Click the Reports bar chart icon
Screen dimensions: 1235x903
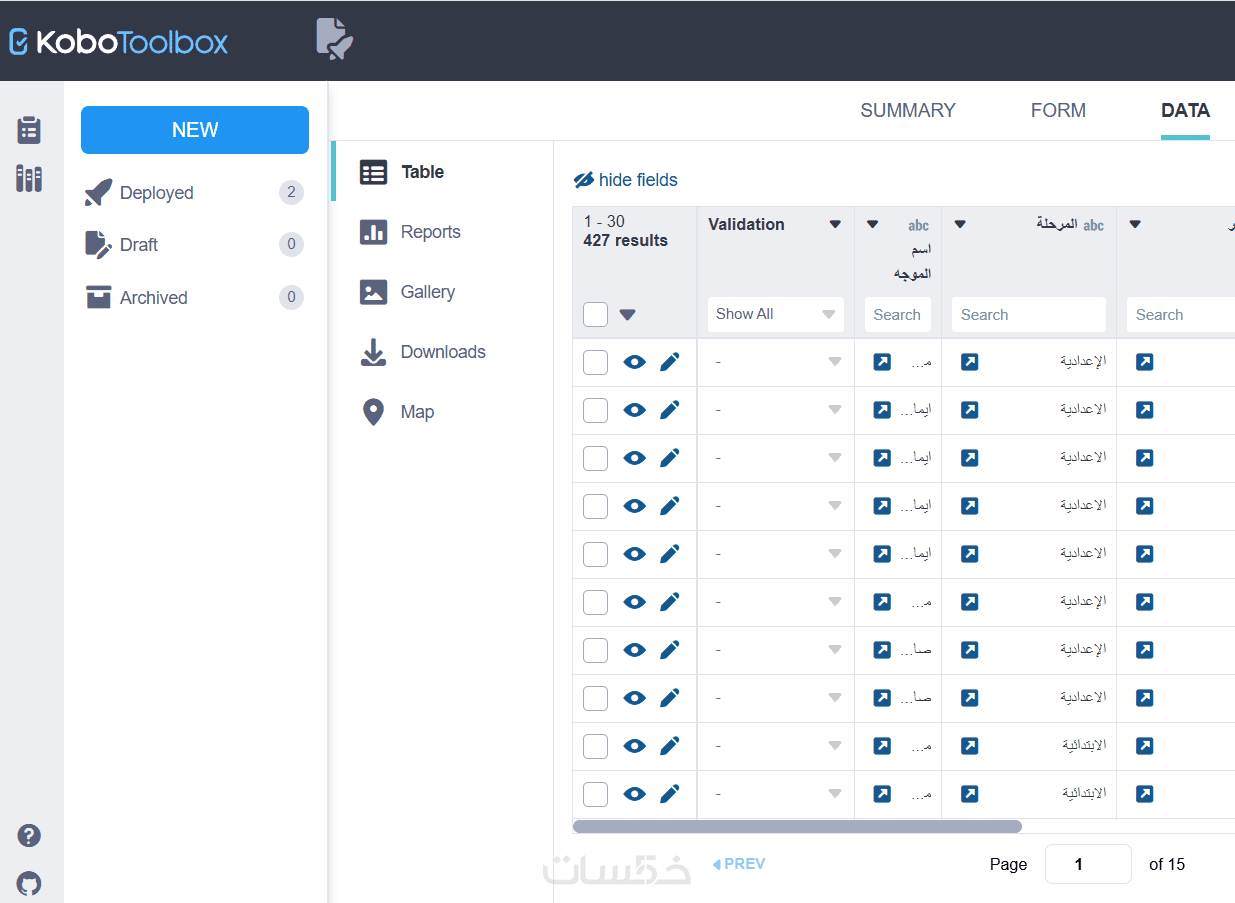tap(373, 232)
